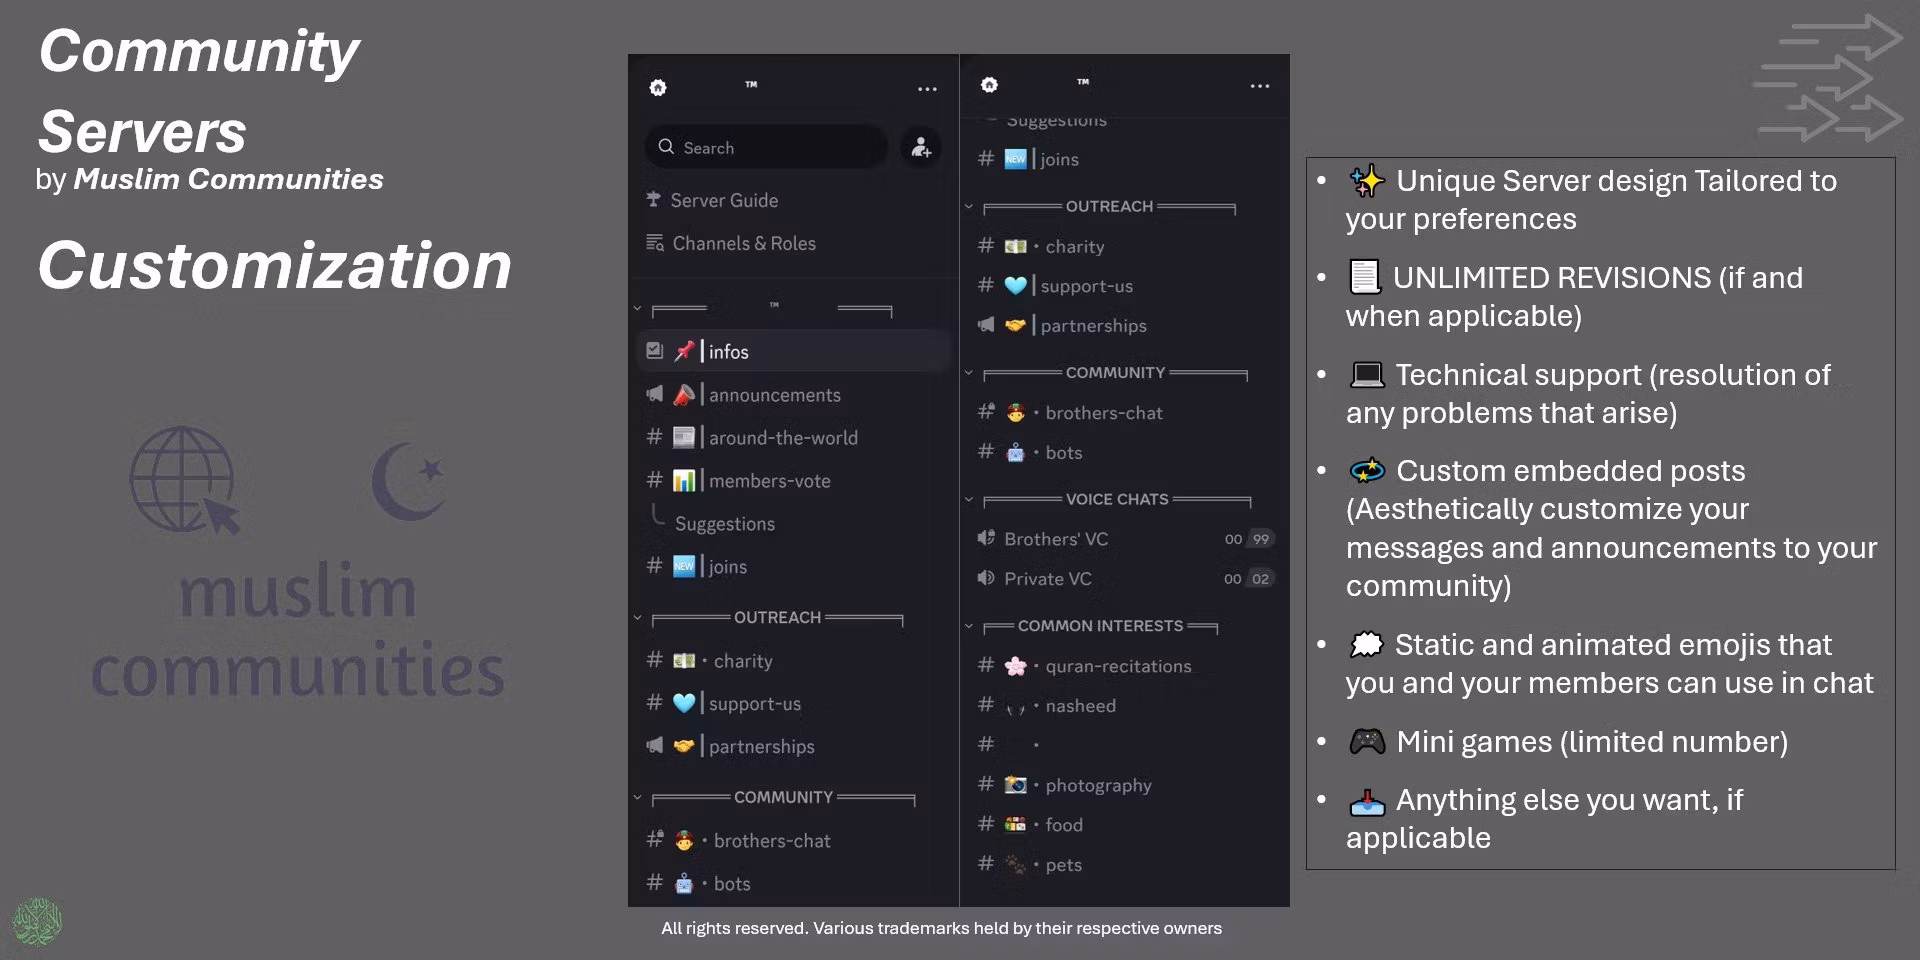Collapse OUTREACH category in left channel list
Screen dimensions: 1920x960
(x=638, y=618)
